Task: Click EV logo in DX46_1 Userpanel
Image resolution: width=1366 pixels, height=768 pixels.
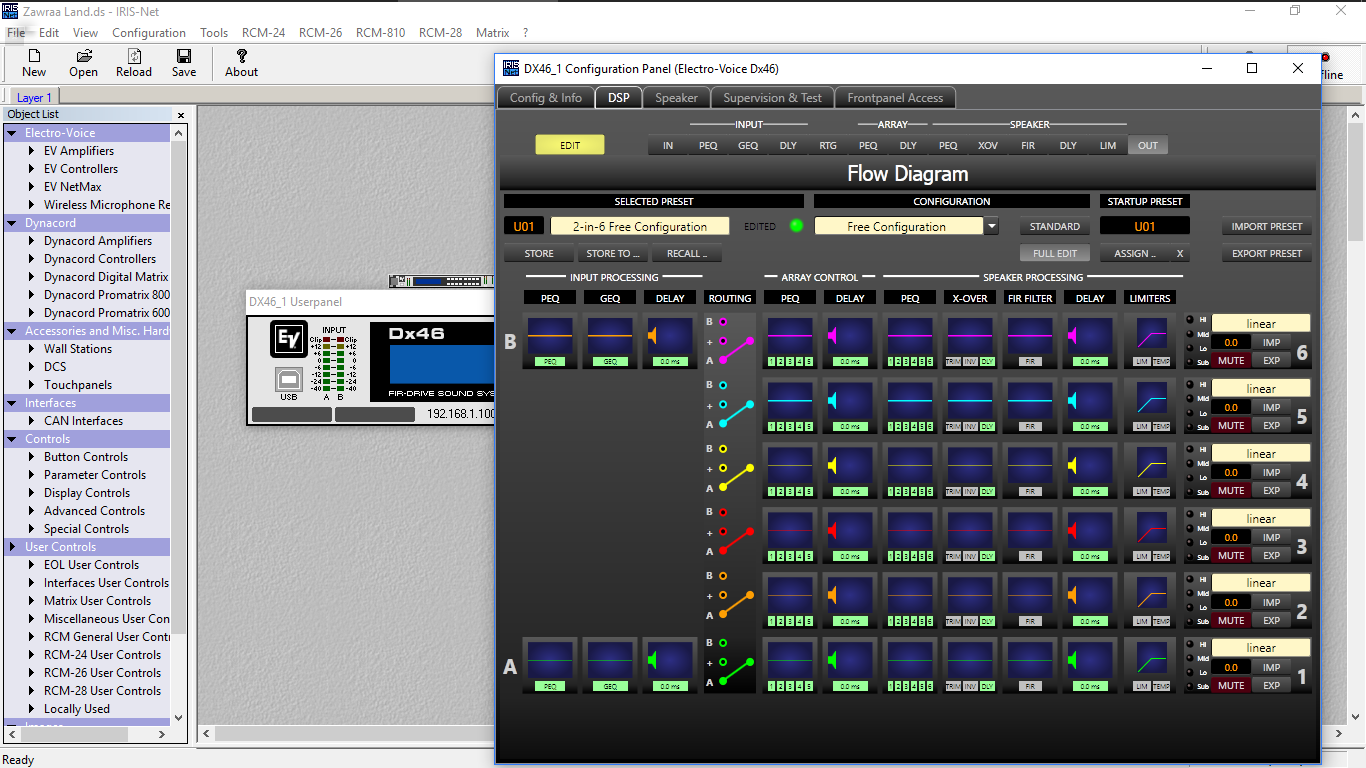Action: (x=288, y=339)
